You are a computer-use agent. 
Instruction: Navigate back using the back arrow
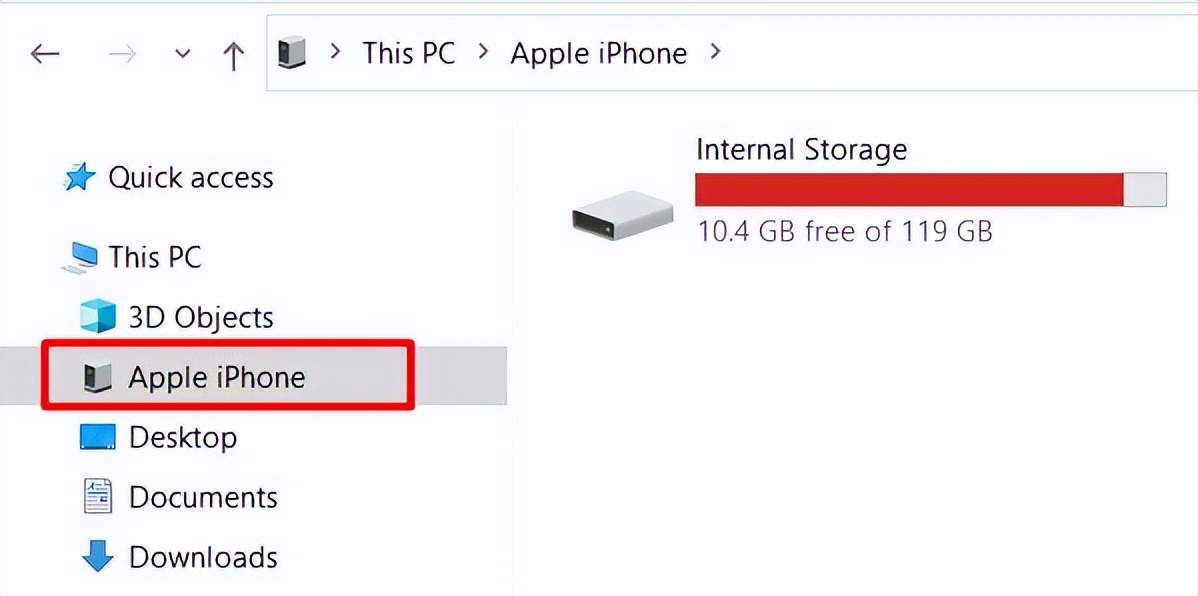point(44,54)
